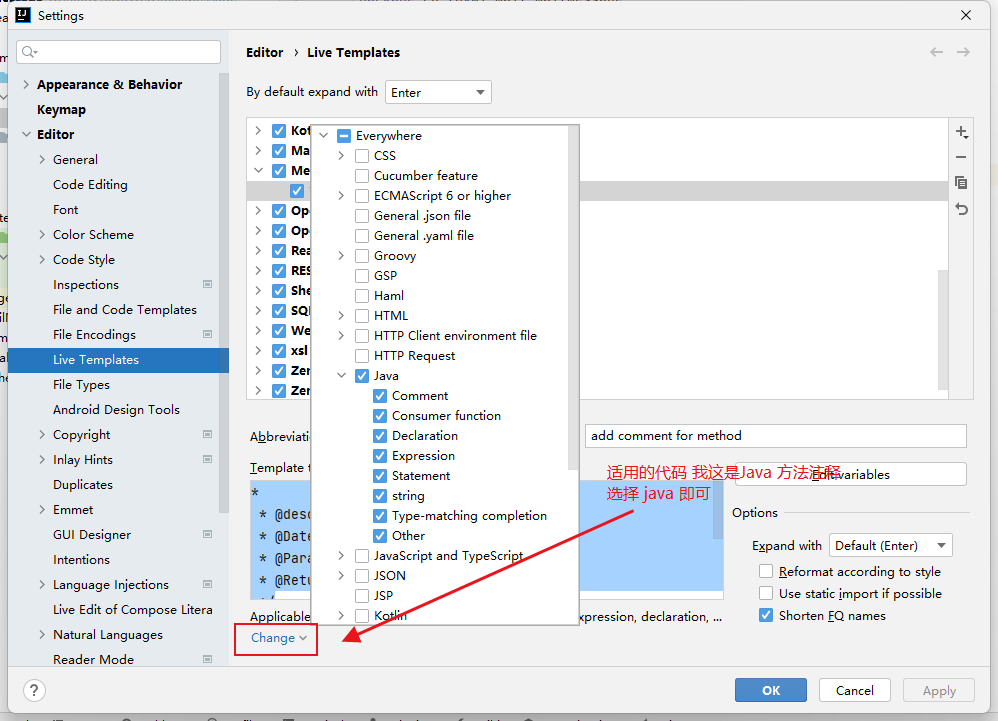Uncheck the Java context checkbox

pyautogui.click(x=362, y=376)
